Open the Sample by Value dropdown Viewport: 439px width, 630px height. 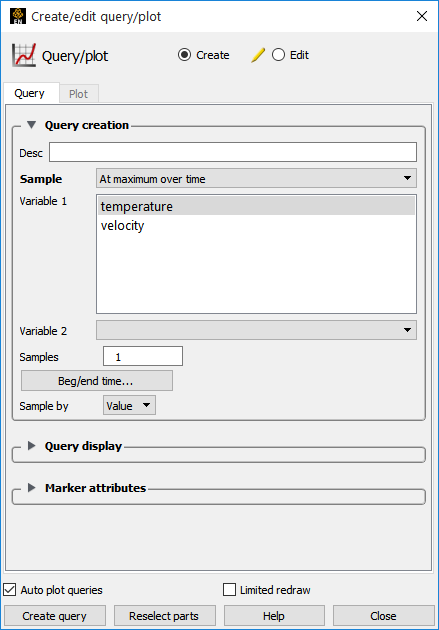click(x=129, y=405)
